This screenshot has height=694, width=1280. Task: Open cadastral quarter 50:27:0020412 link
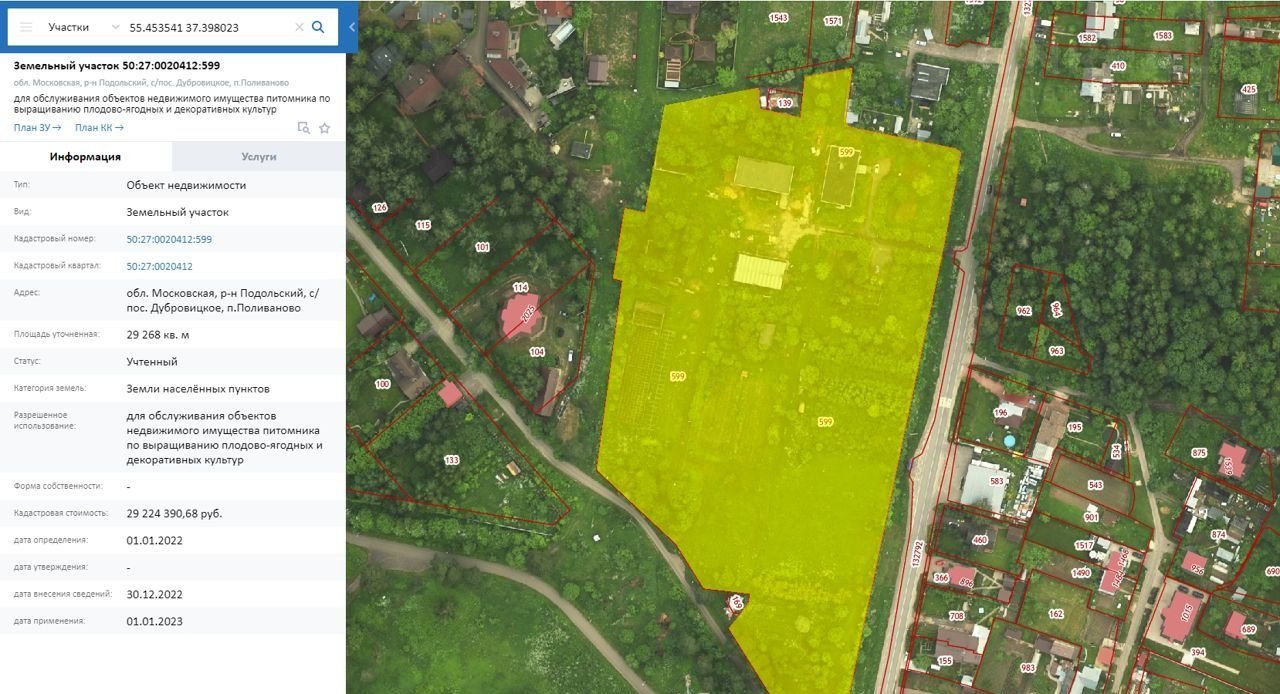[159, 266]
